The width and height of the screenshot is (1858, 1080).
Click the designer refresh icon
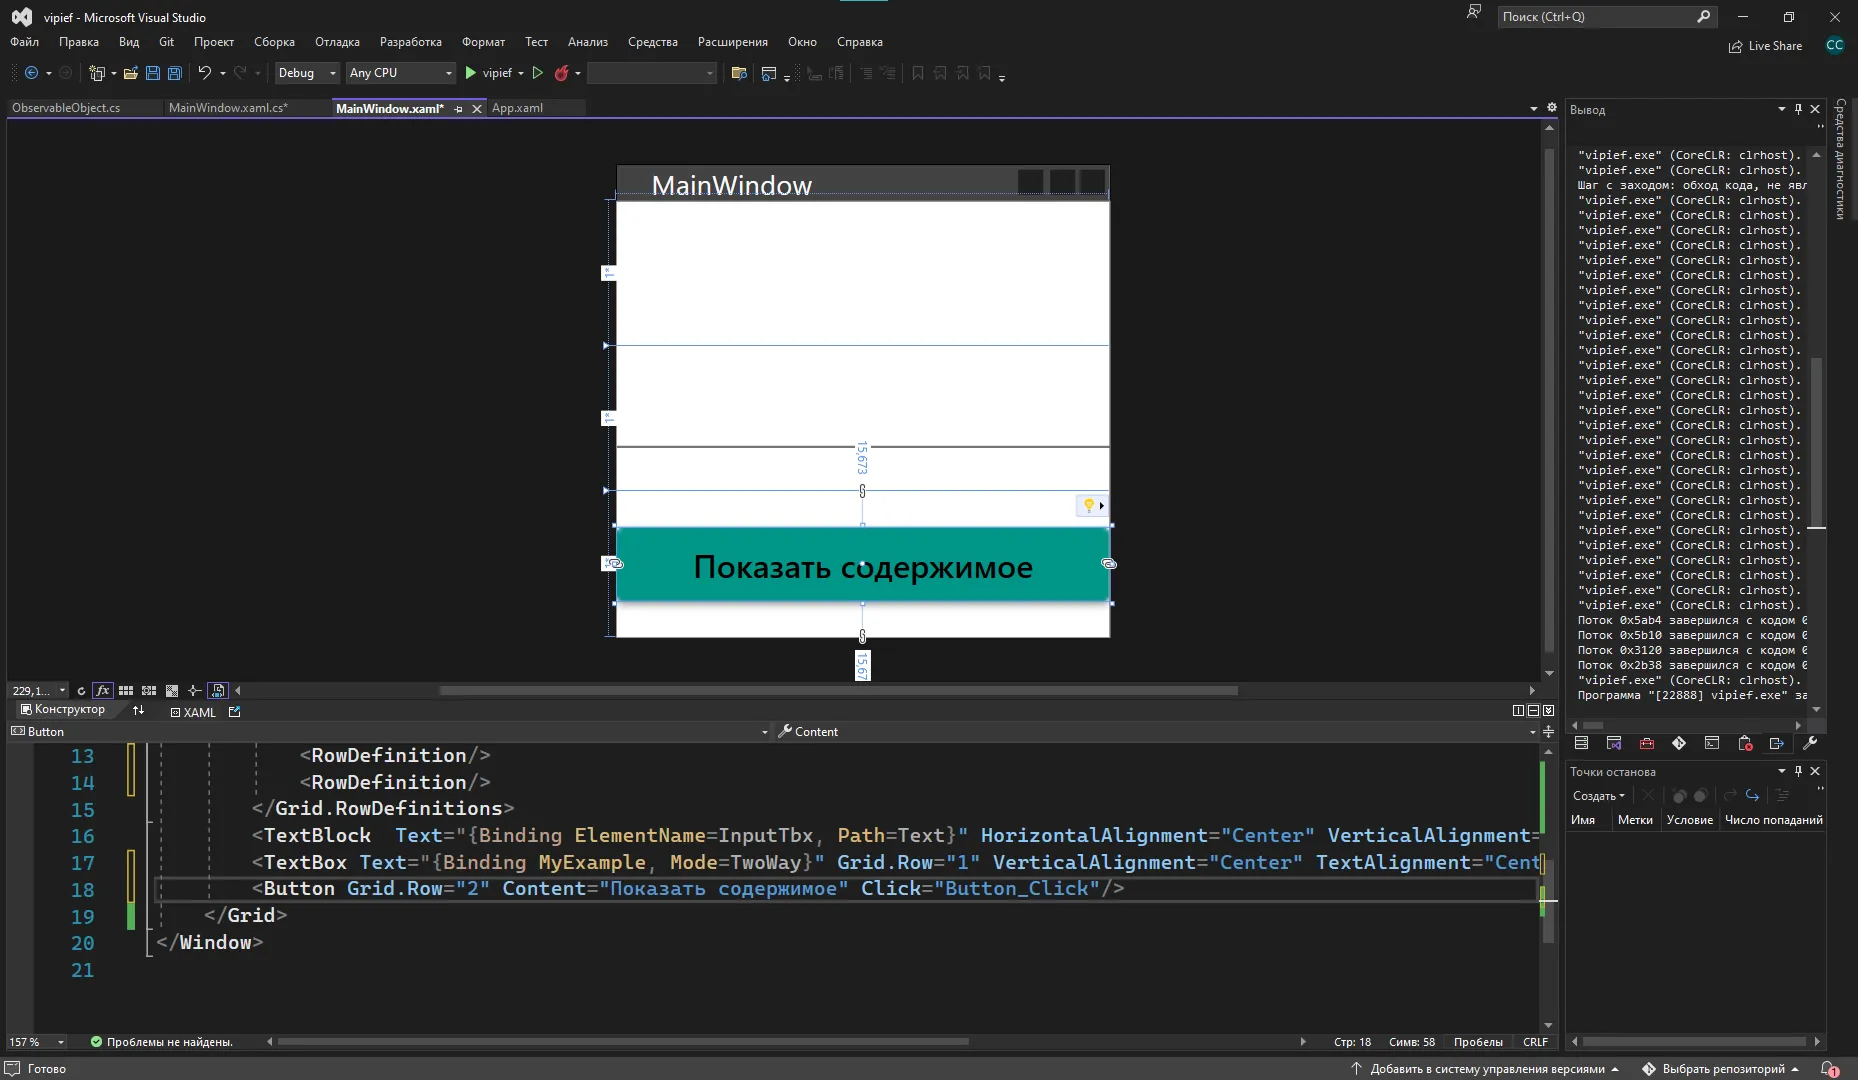click(x=81, y=690)
